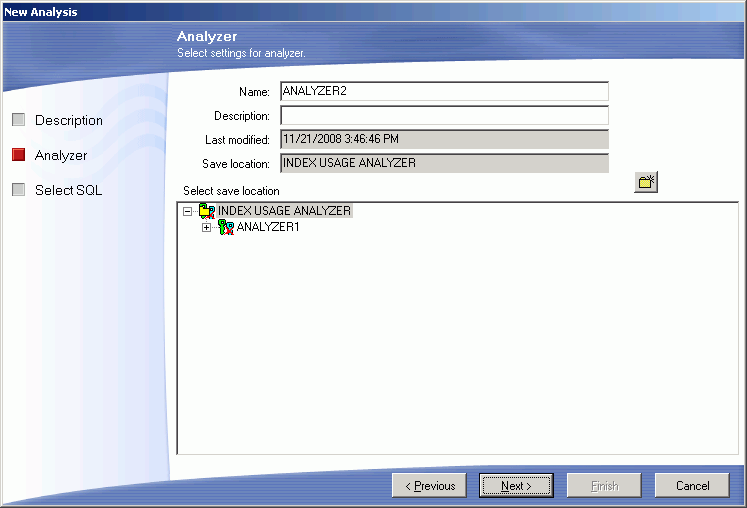The image size is (747, 508).
Task: Click into the empty Description field
Action: [x=444, y=115]
